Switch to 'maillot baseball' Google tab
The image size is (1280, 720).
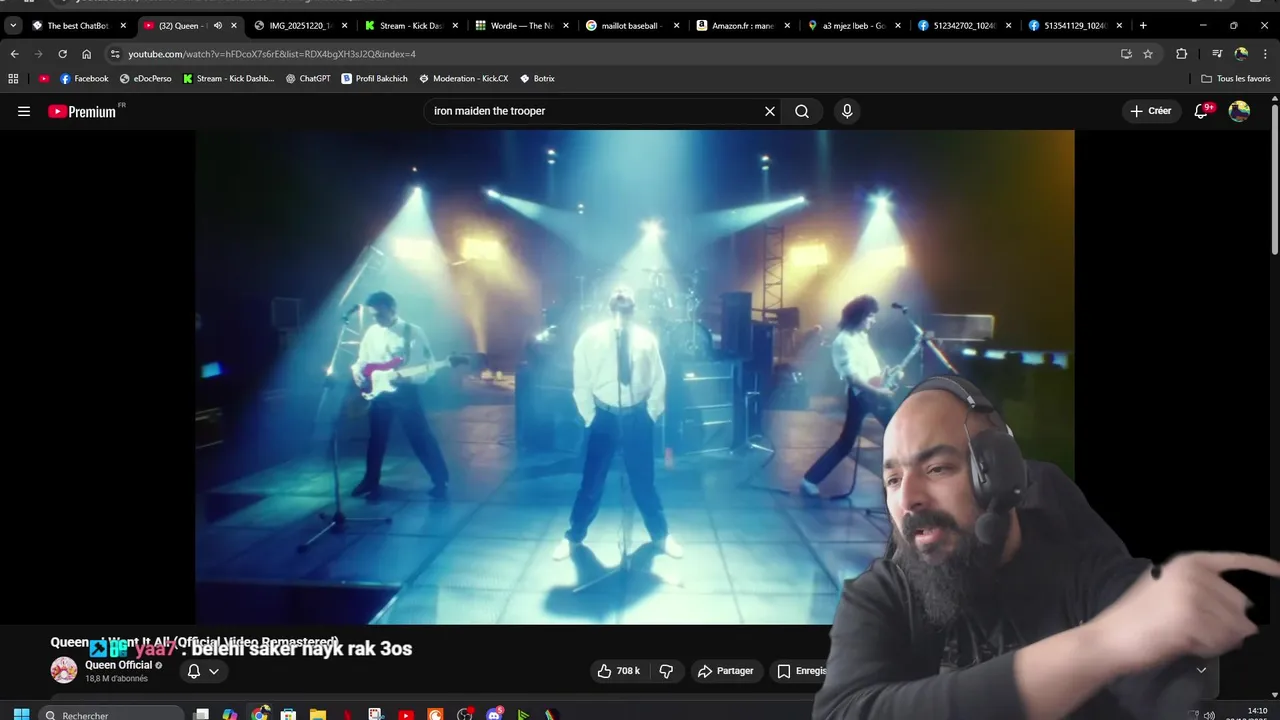pos(632,25)
